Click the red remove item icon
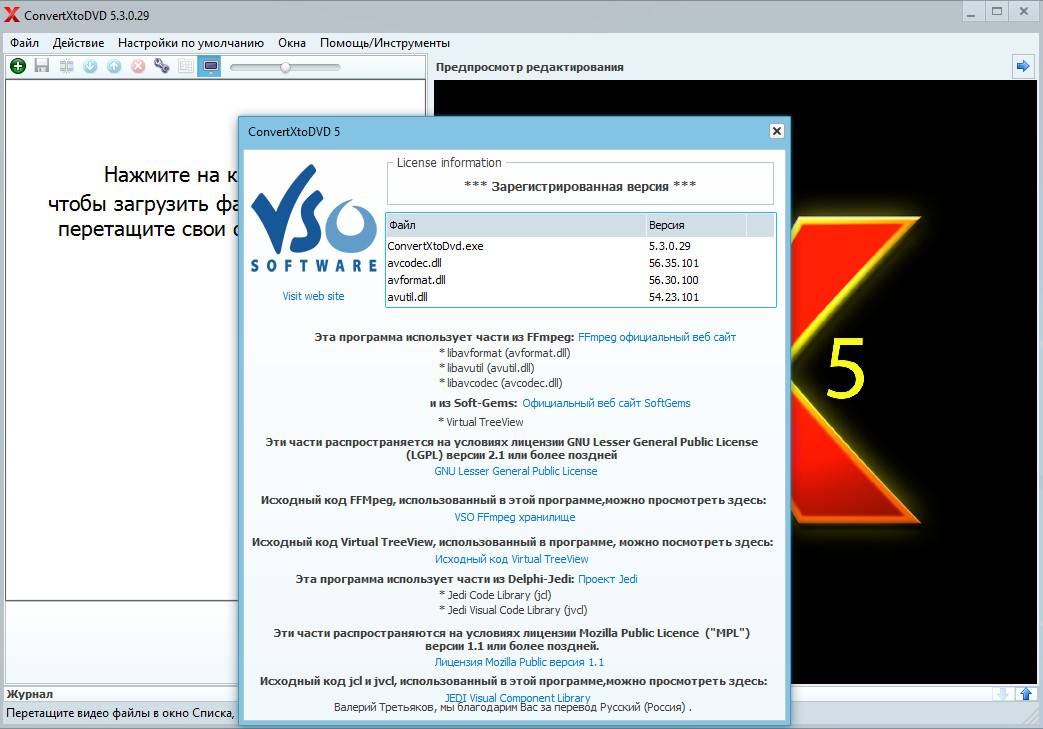 pyautogui.click(x=138, y=66)
